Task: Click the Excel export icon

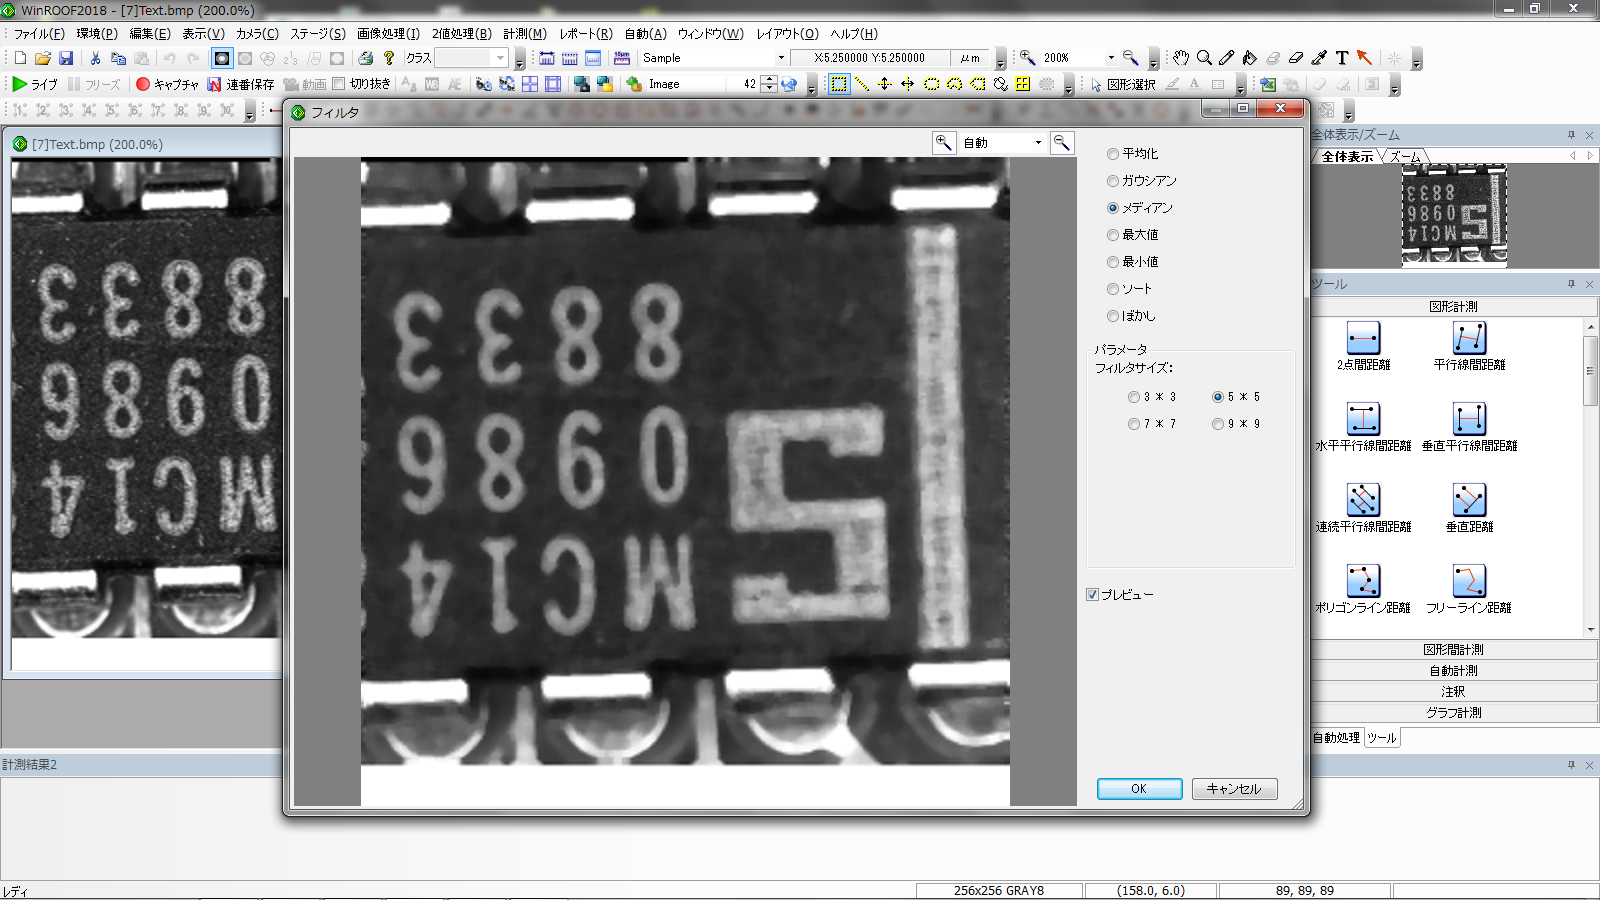Action: (1268, 84)
